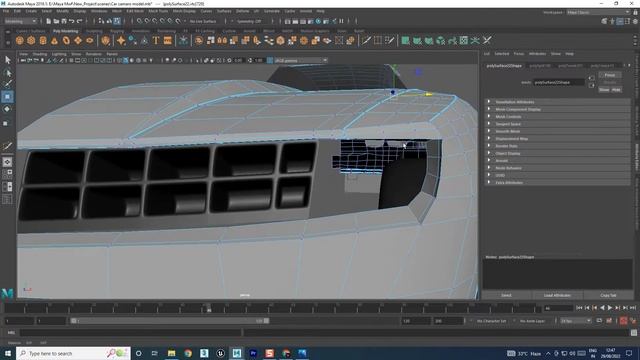Select the polySurface22Shape attribute tab
640x360 pixels.
coord(504,66)
